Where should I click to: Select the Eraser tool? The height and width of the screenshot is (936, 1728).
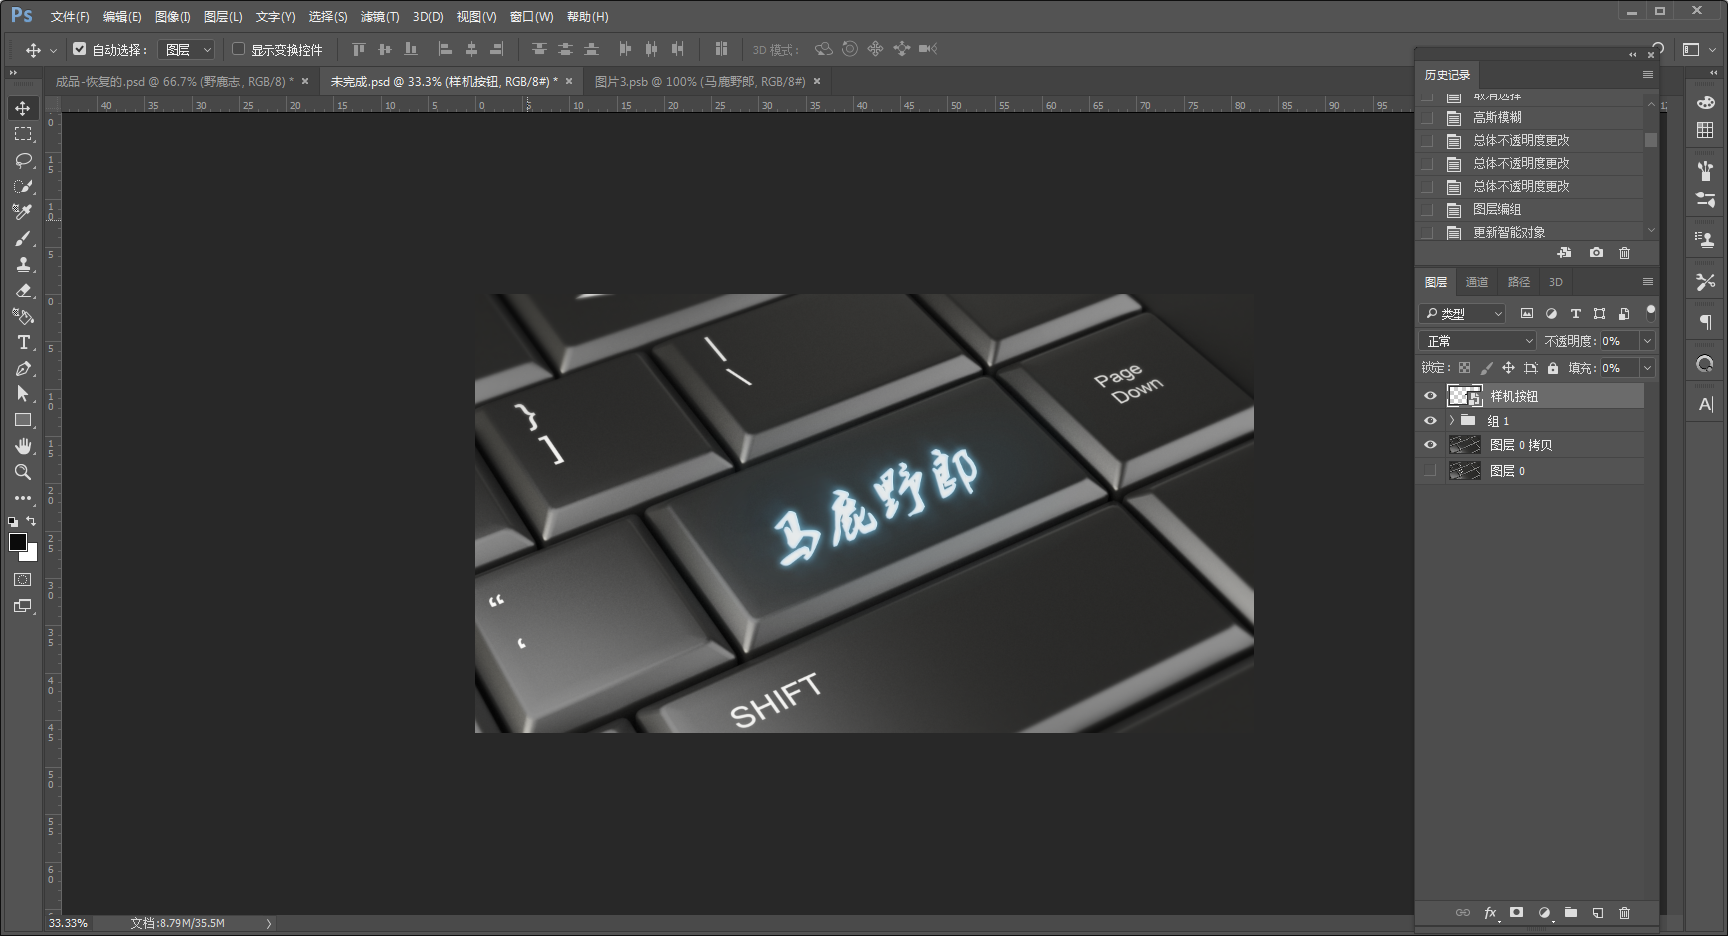(x=23, y=290)
